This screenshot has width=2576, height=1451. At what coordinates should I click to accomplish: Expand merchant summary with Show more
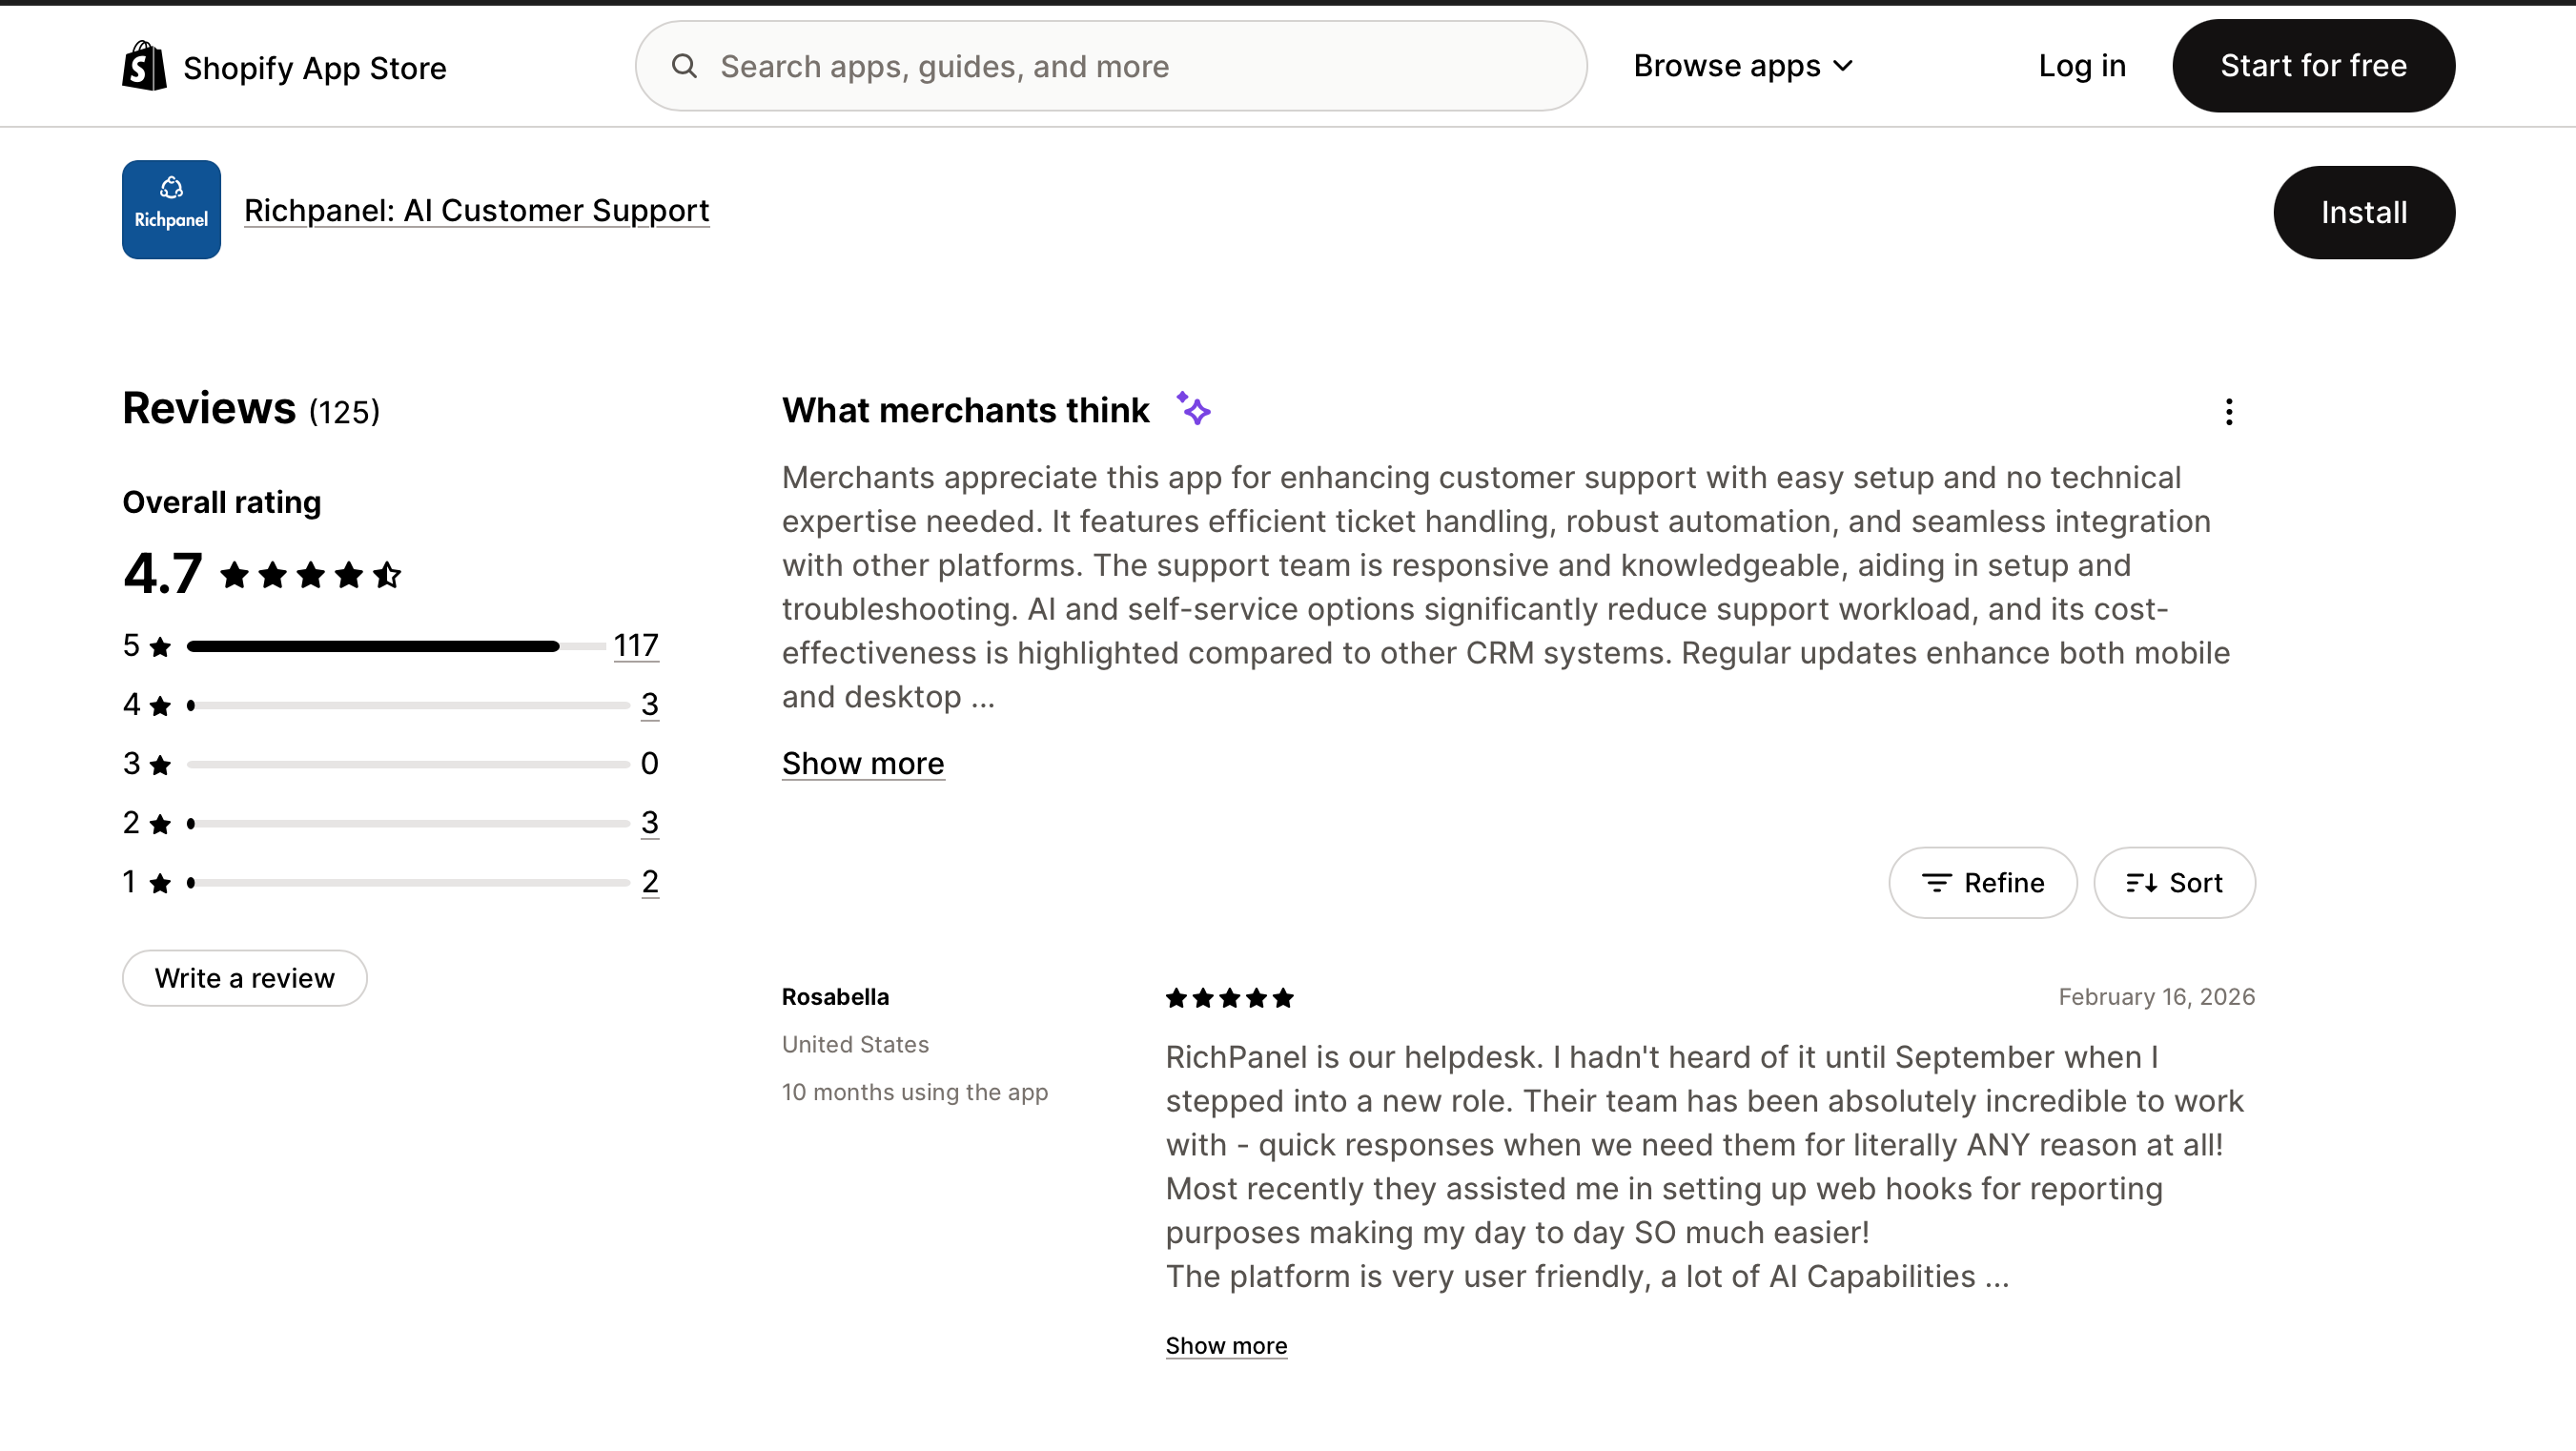tap(862, 764)
